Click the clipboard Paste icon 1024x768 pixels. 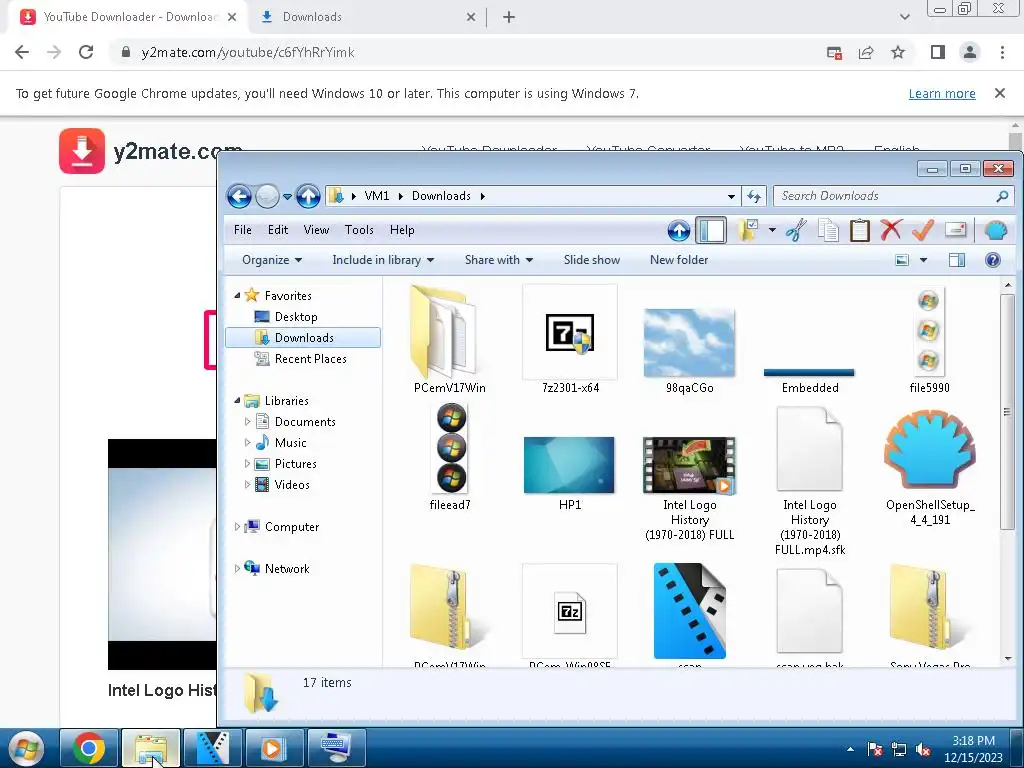(x=859, y=230)
